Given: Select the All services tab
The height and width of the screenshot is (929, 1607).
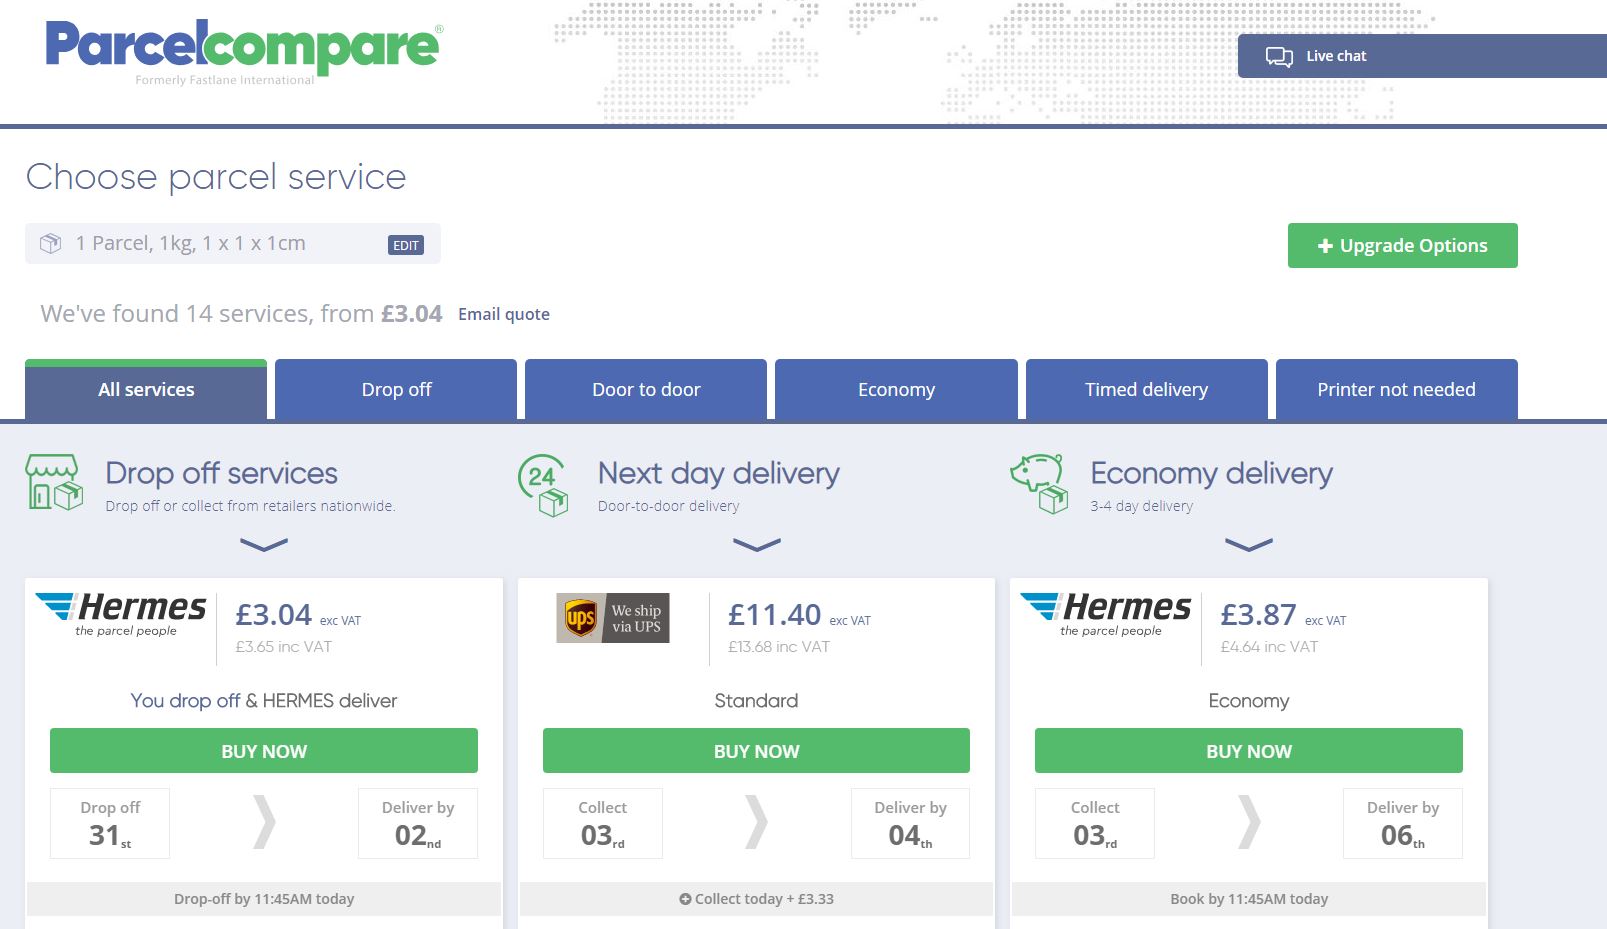Looking at the screenshot, I should [146, 390].
